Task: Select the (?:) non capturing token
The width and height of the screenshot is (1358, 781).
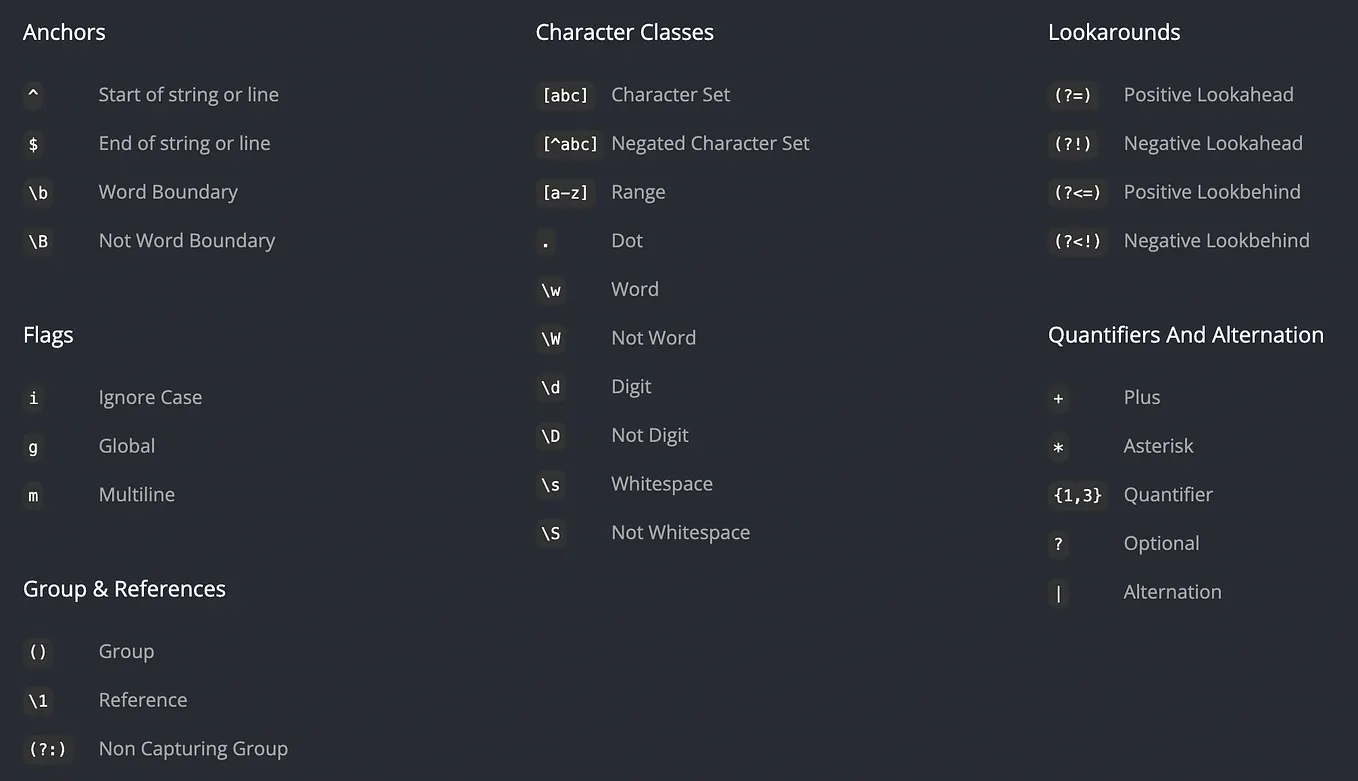Action: pyautogui.click(x=47, y=750)
